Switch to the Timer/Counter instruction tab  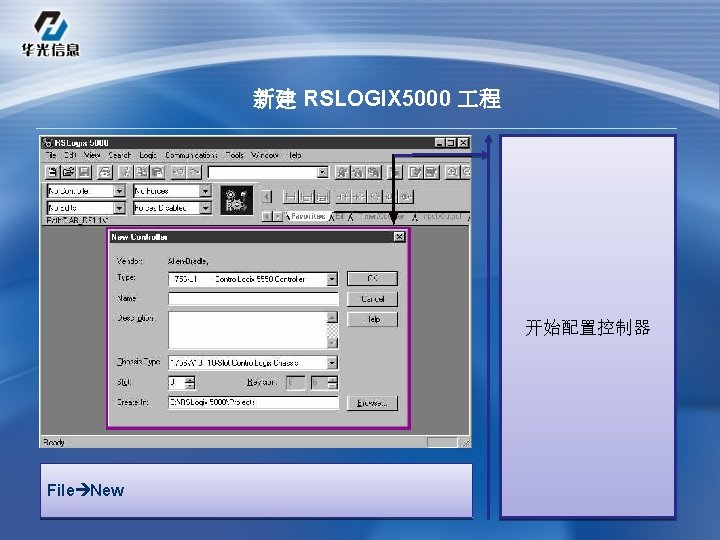(382, 216)
